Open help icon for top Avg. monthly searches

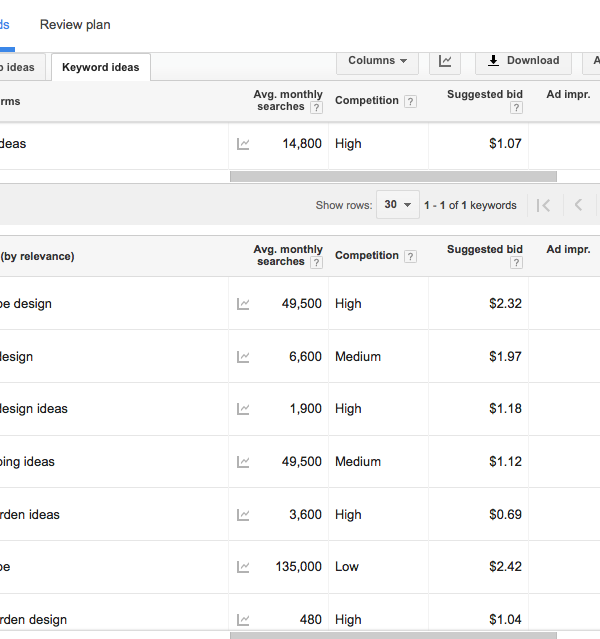316,108
